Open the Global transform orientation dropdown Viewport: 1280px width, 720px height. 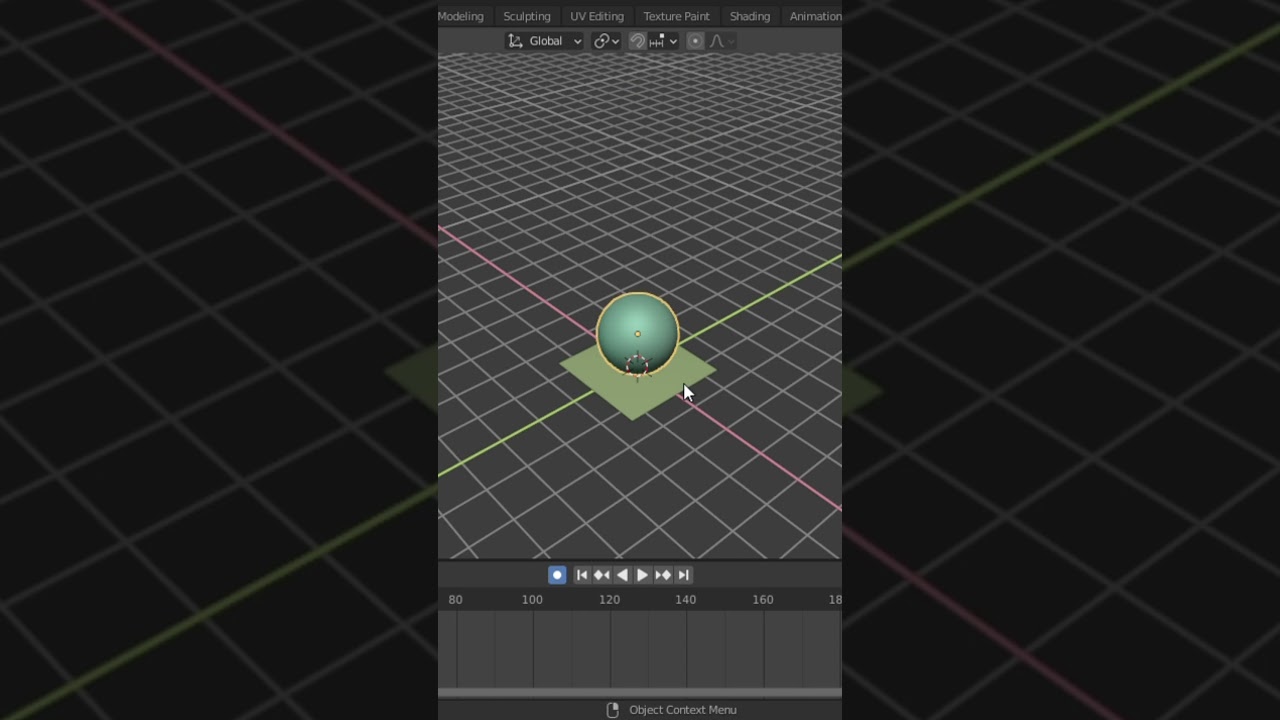click(545, 41)
